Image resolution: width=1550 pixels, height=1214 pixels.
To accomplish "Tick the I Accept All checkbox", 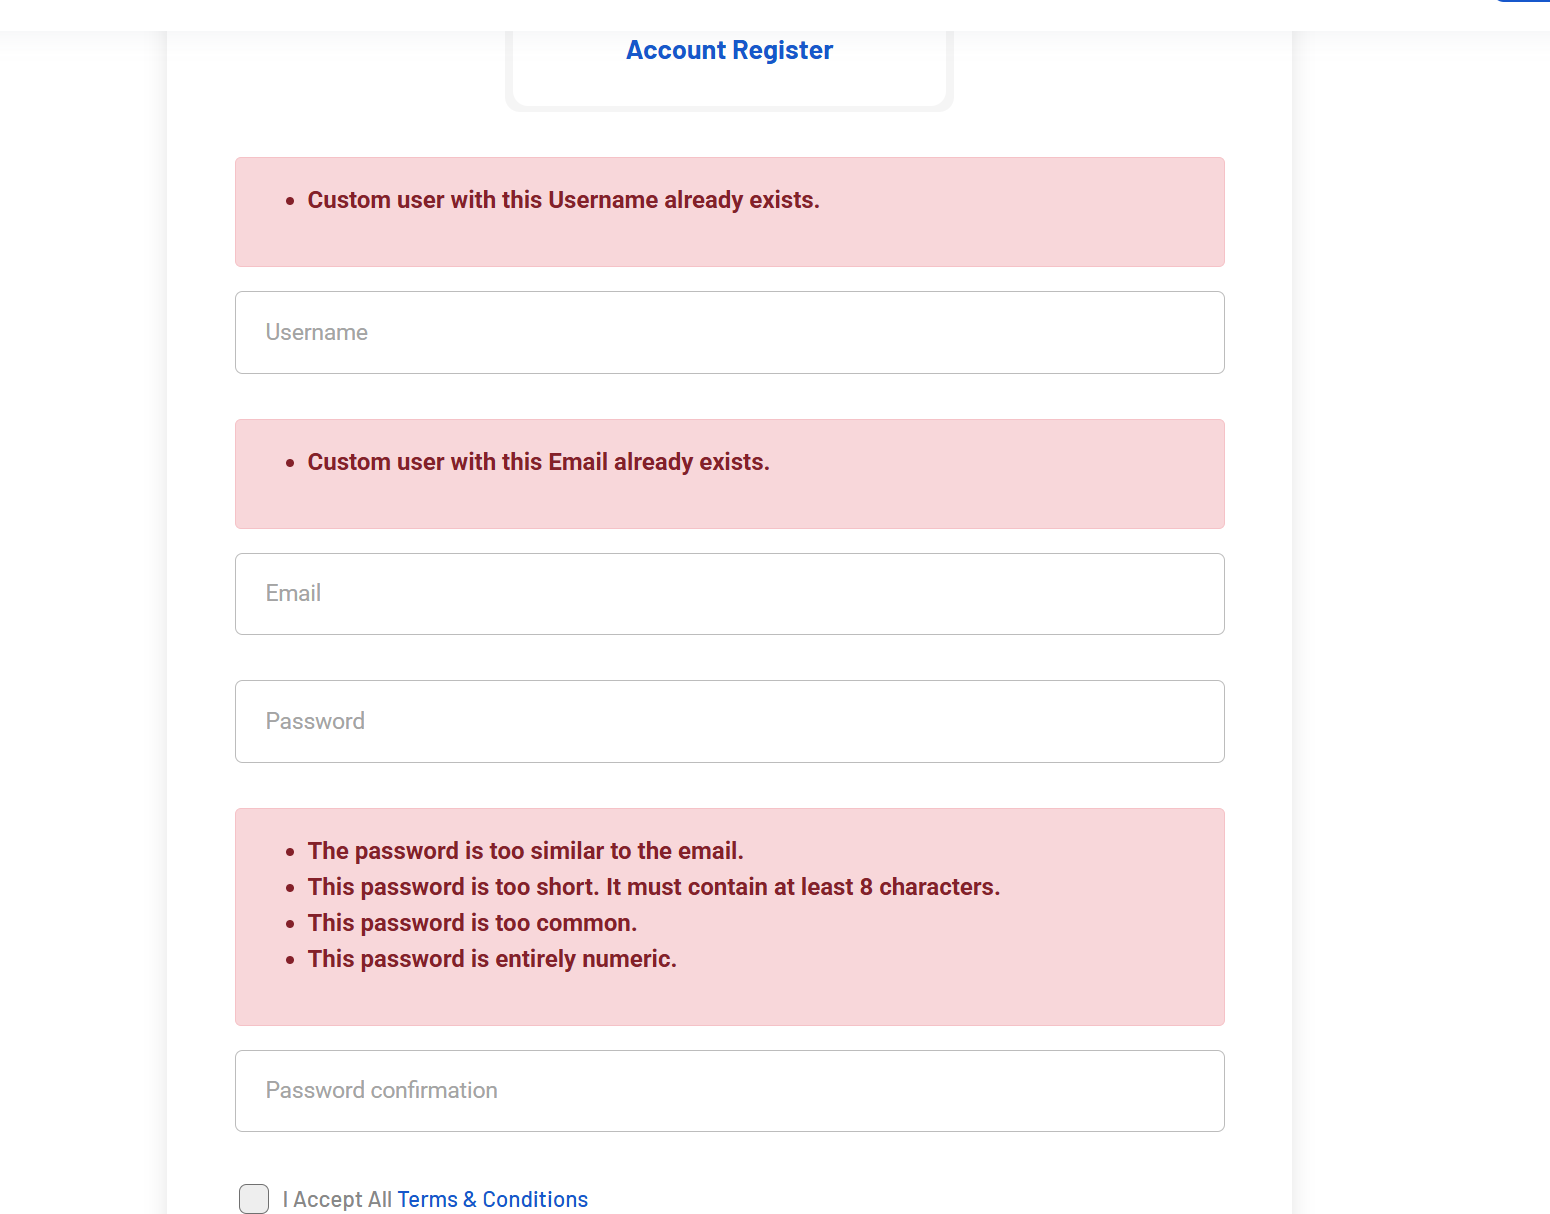I will pos(254,1199).
